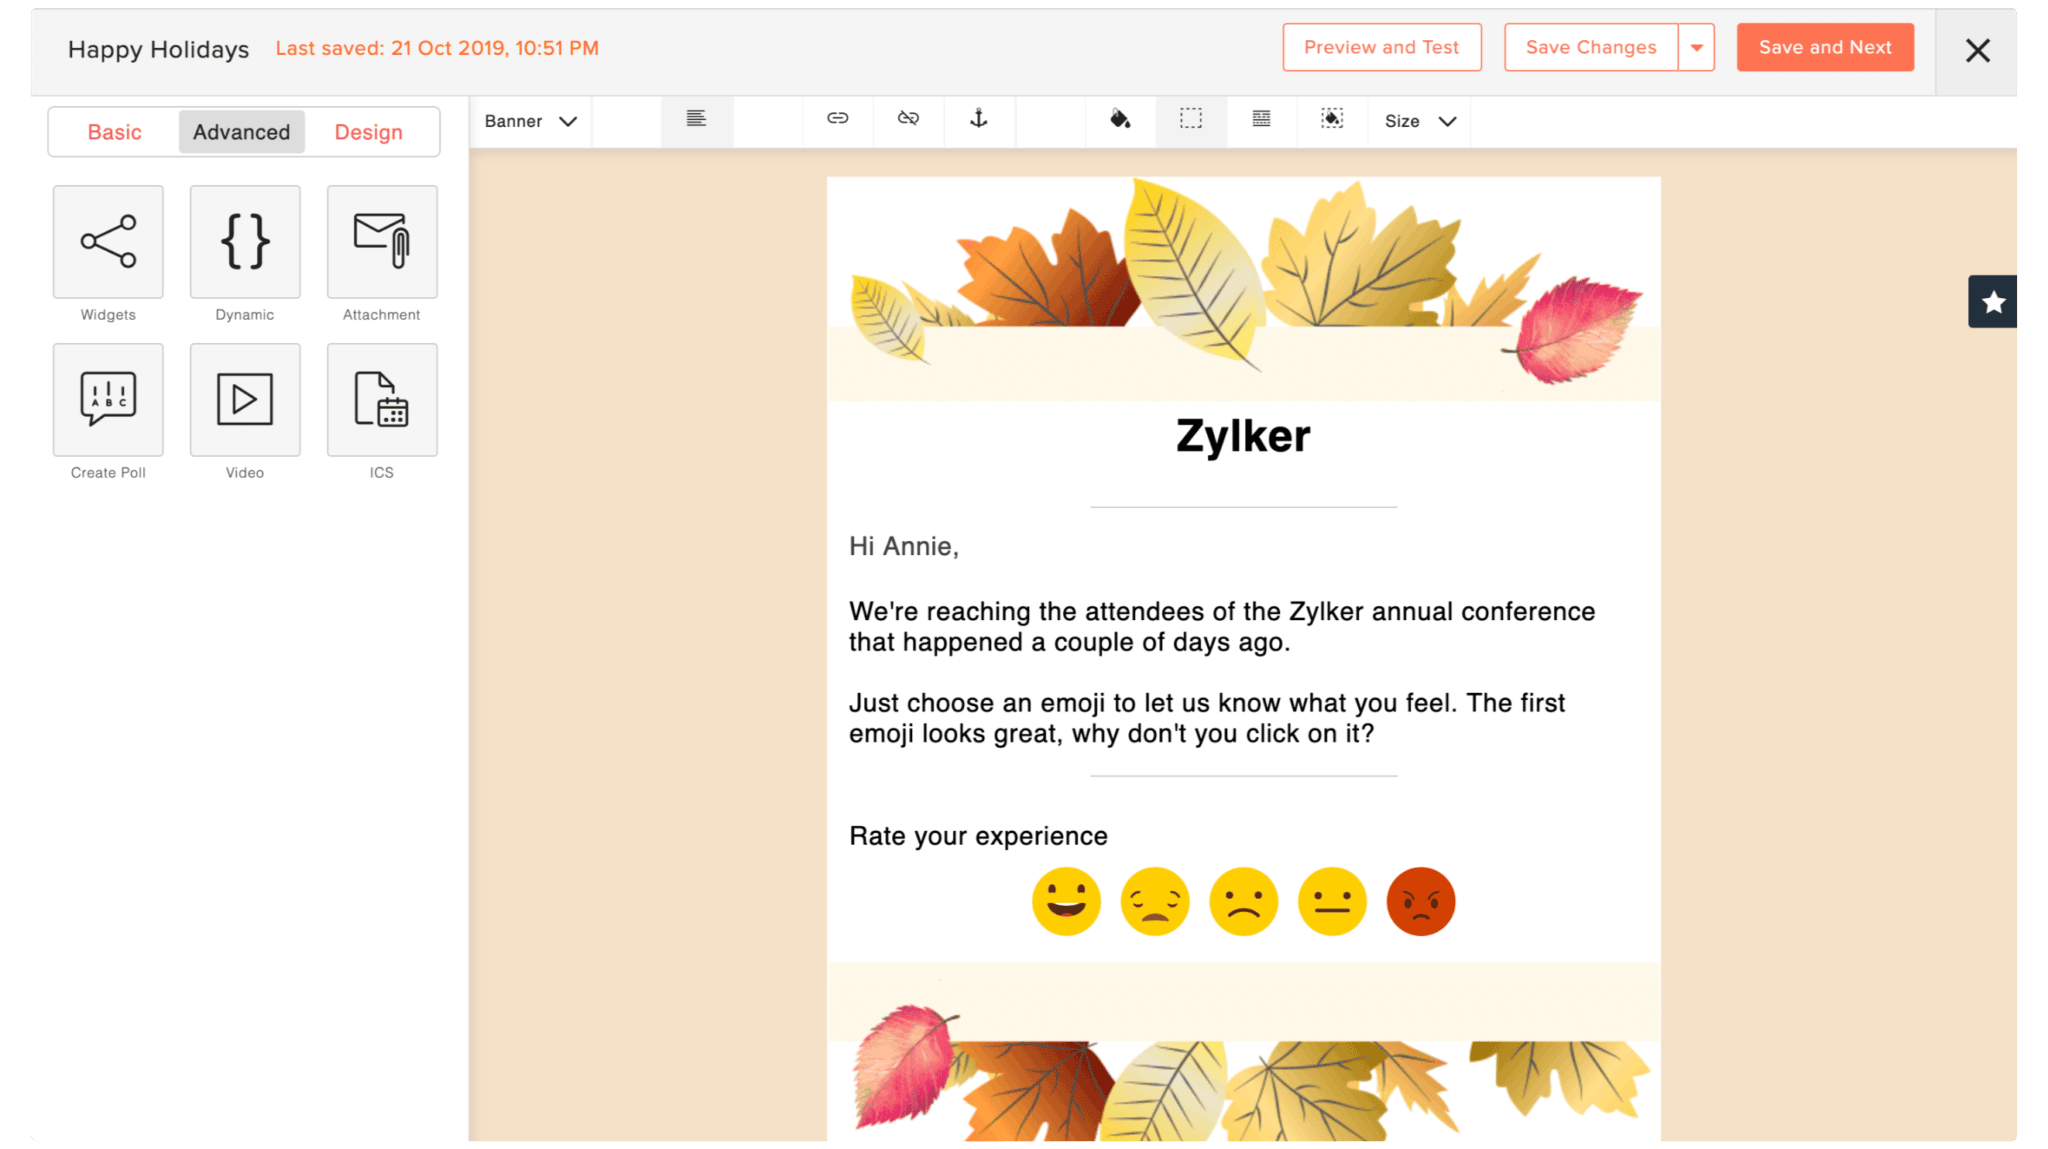Click the paragraph starting 'Just choose an emoji'
The width and height of the screenshot is (2048, 1149).
1207,718
